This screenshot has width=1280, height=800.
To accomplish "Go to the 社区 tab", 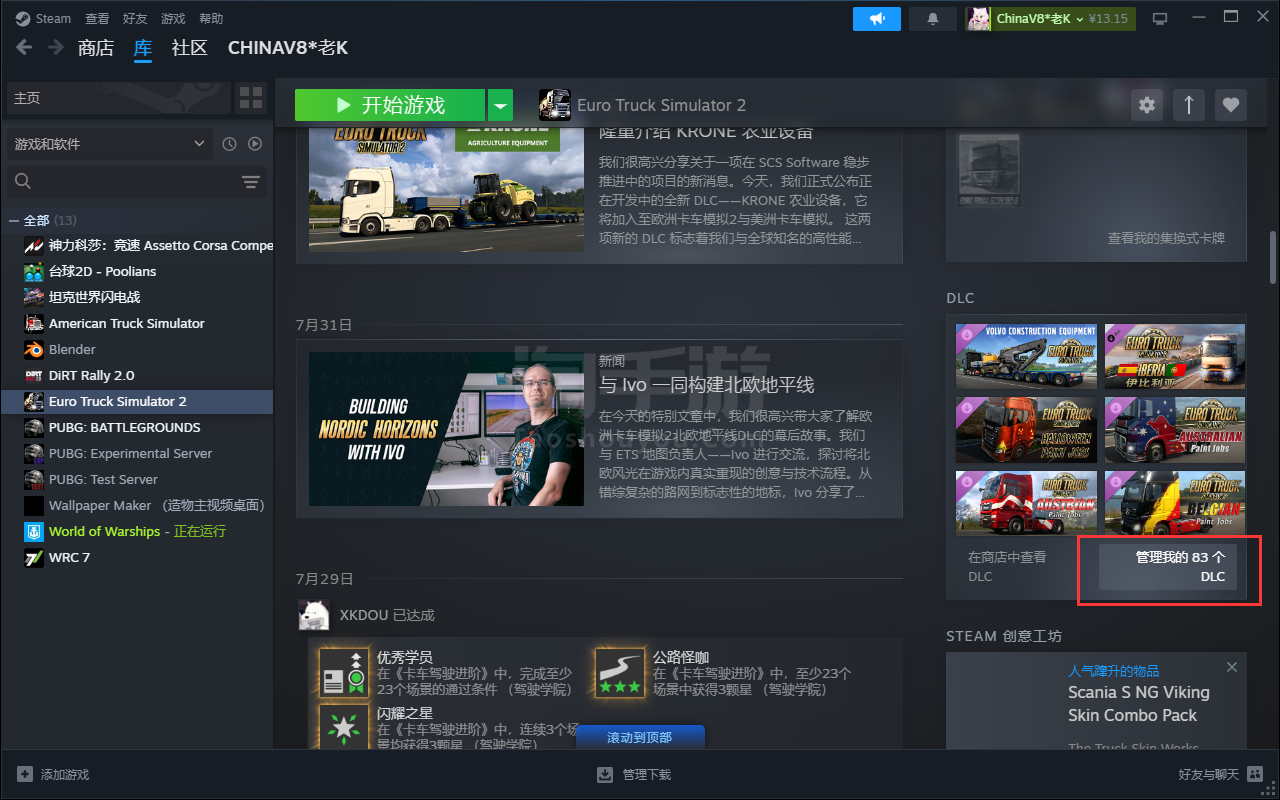I will tap(189, 48).
